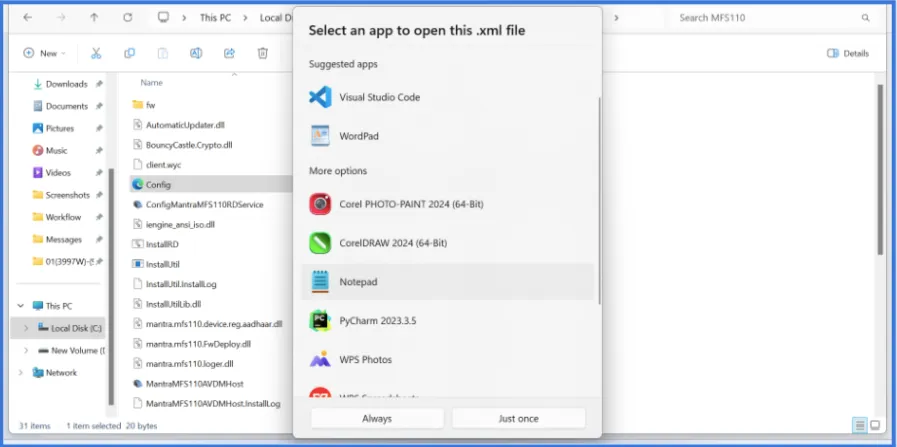This screenshot has height=447, width=897.
Task: Select Network in navigation pane
Action: tap(61, 373)
